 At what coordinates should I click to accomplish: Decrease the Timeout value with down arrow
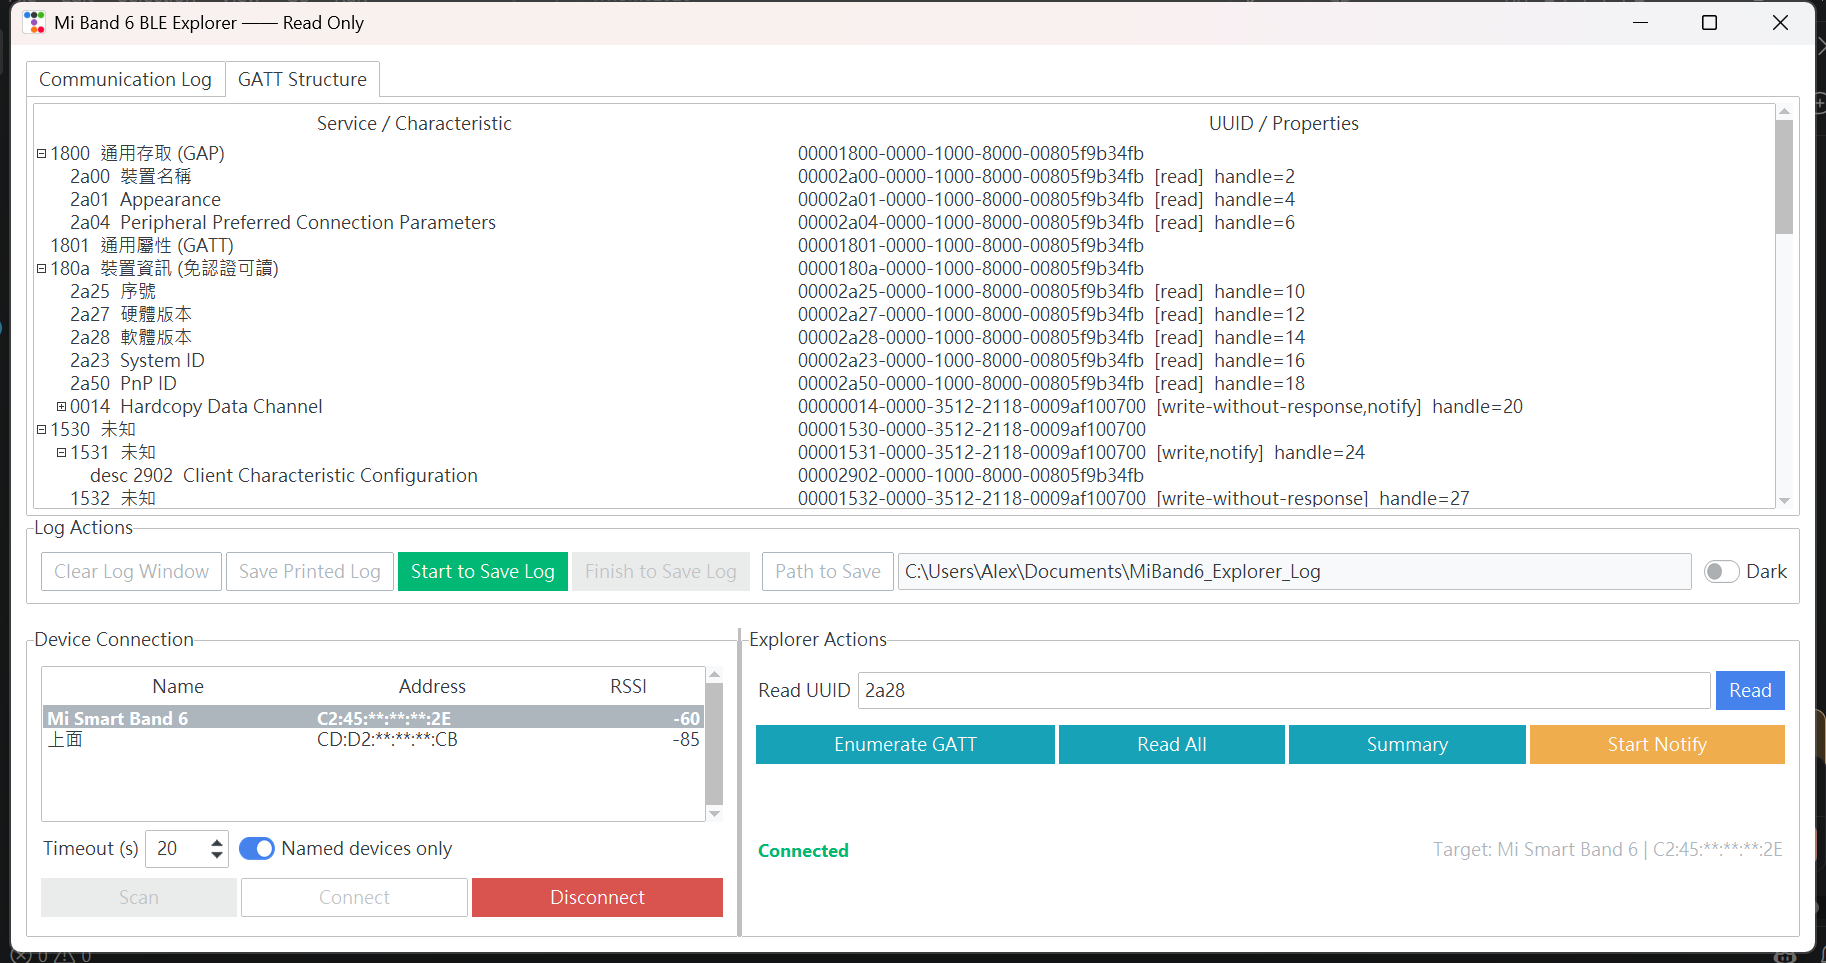point(217,856)
